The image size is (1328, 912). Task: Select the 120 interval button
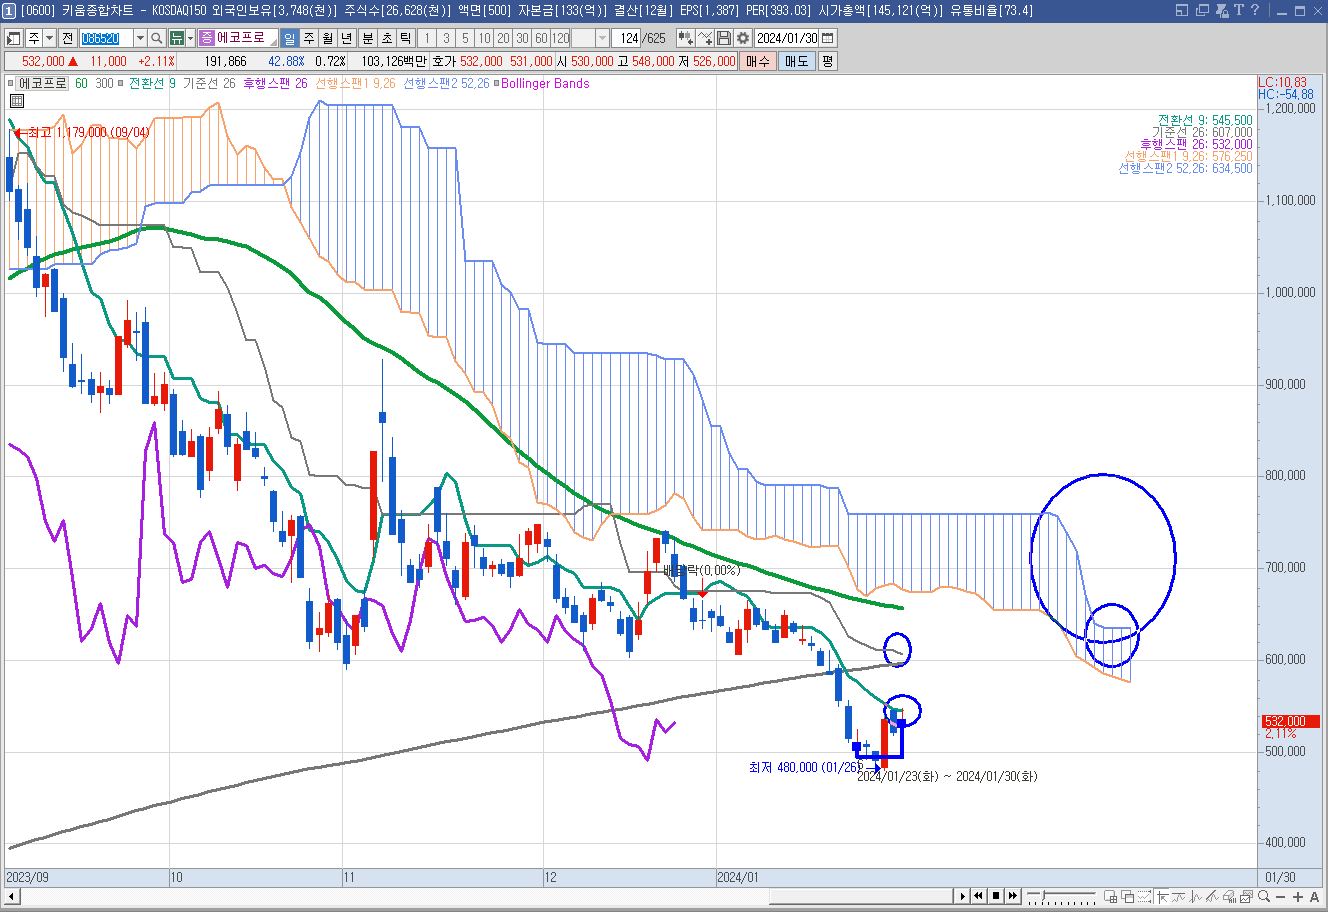[560, 38]
